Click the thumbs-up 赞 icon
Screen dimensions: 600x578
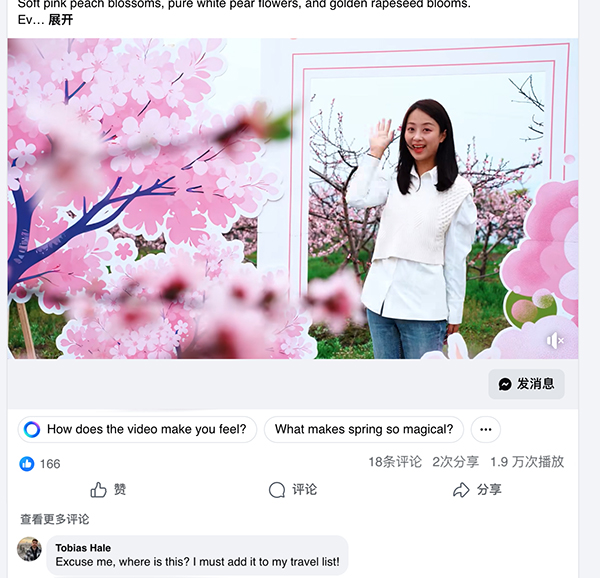[x=98, y=489]
